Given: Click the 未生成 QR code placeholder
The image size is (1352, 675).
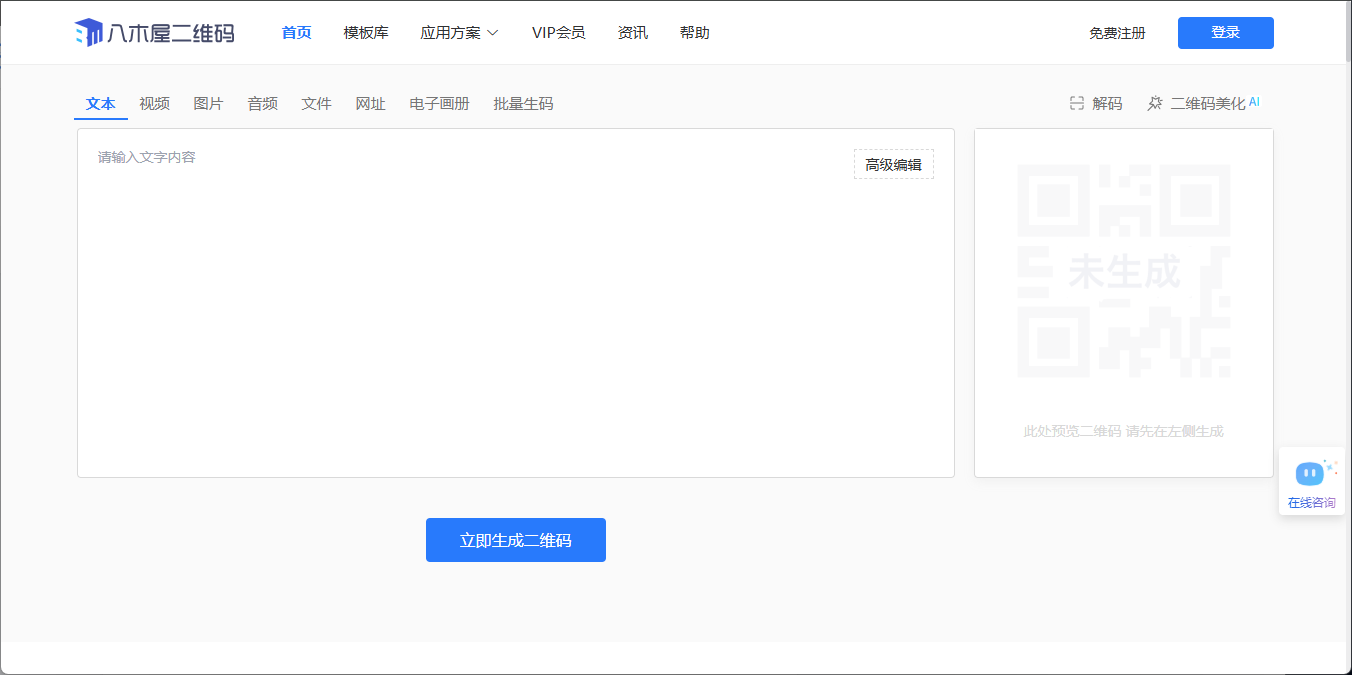Looking at the screenshot, I should point(1123,271).
